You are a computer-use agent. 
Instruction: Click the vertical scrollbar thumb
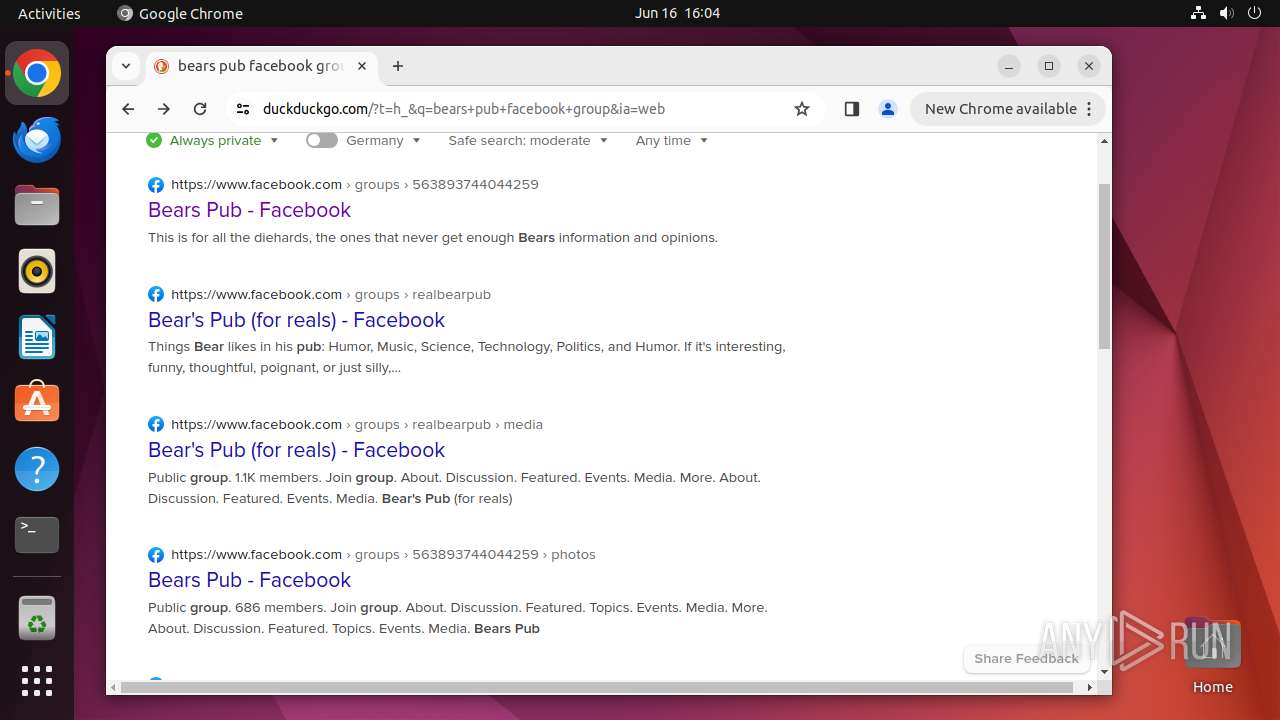click(x=1104, y=266)
